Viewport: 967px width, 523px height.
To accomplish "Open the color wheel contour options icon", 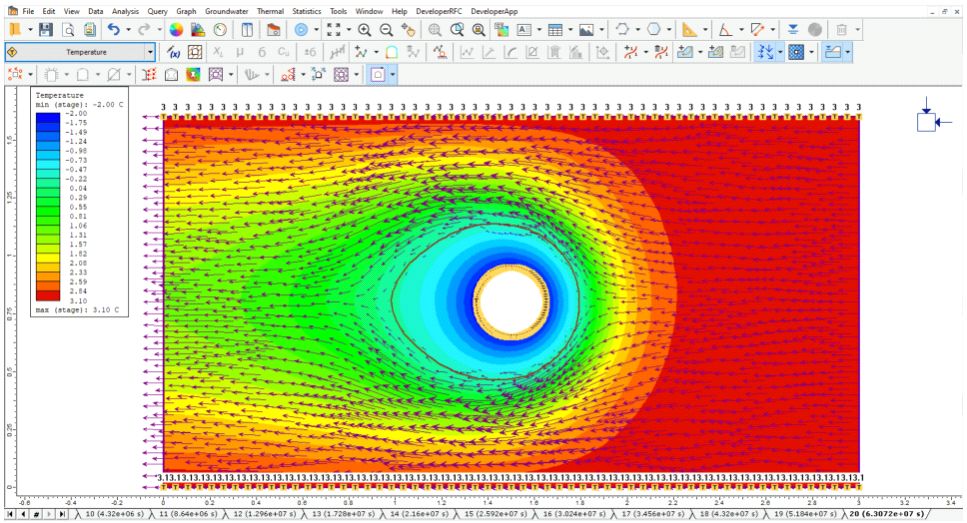I will click(176, 30).
